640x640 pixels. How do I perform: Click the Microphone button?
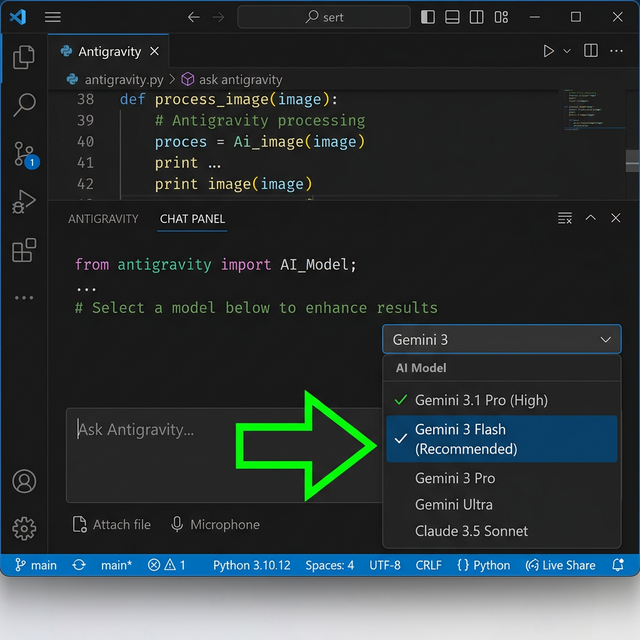[x=214, y=524]
